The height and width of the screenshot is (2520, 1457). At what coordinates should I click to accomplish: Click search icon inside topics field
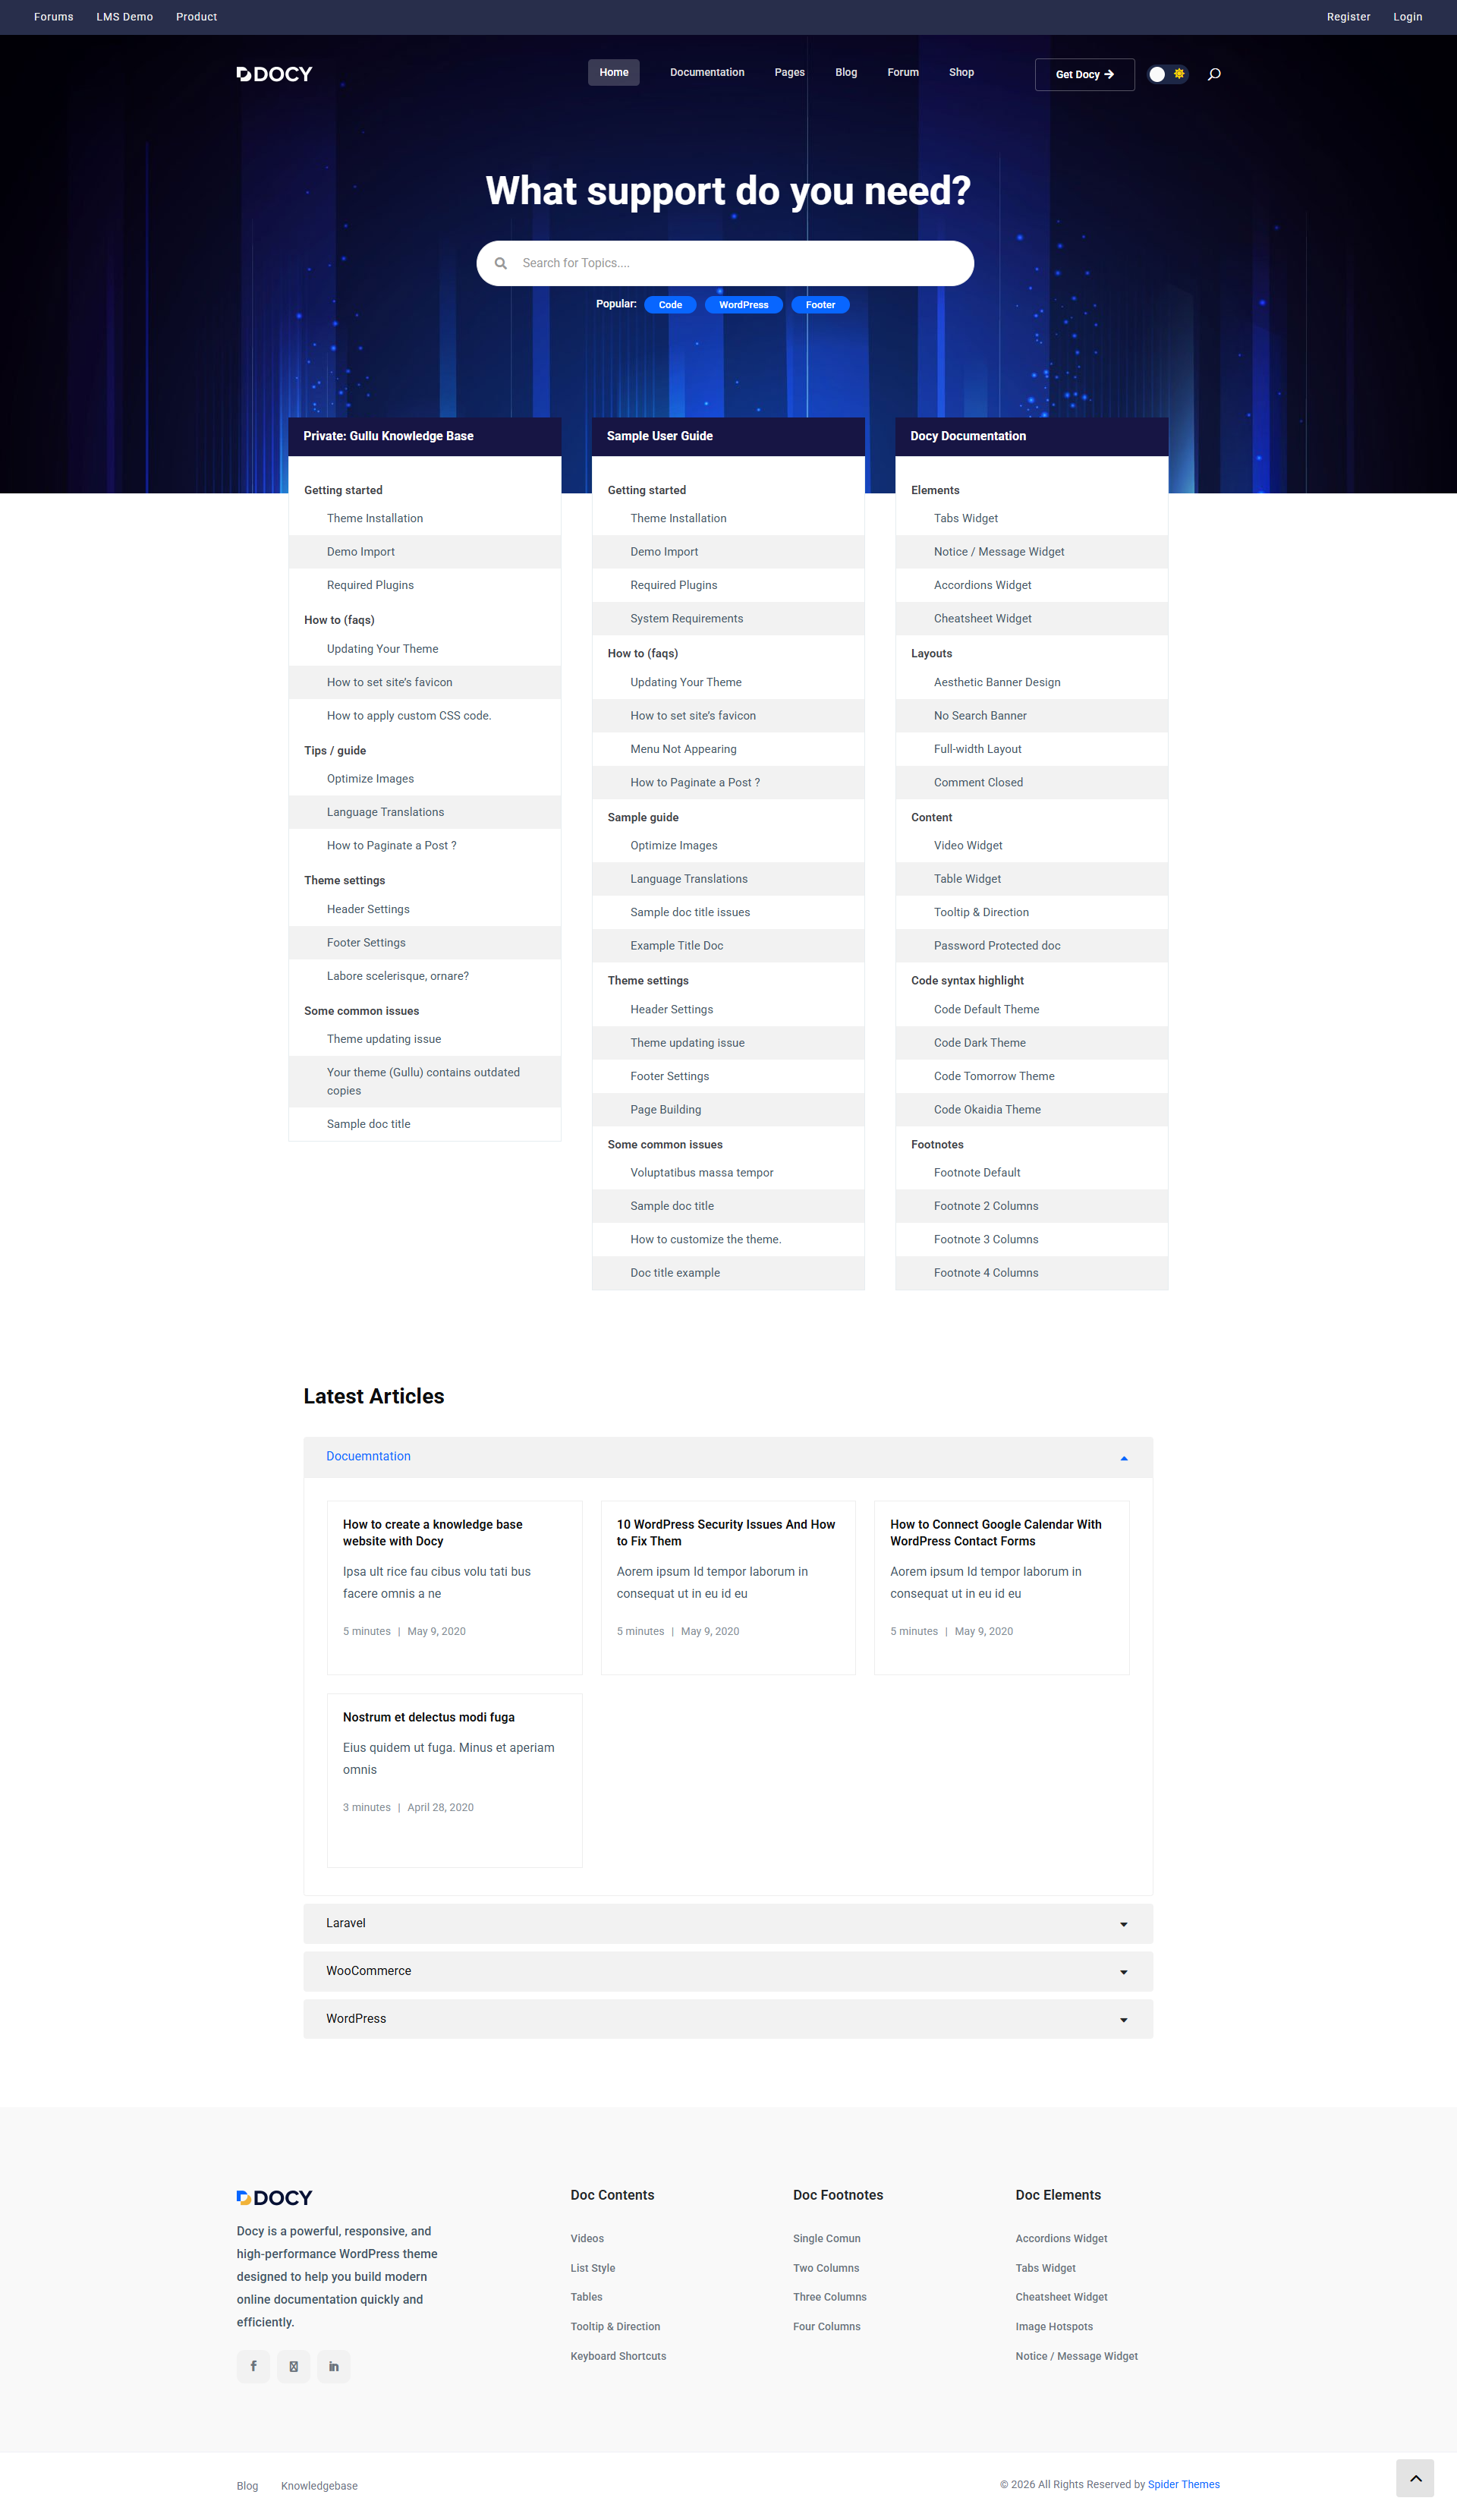[501, 263]
